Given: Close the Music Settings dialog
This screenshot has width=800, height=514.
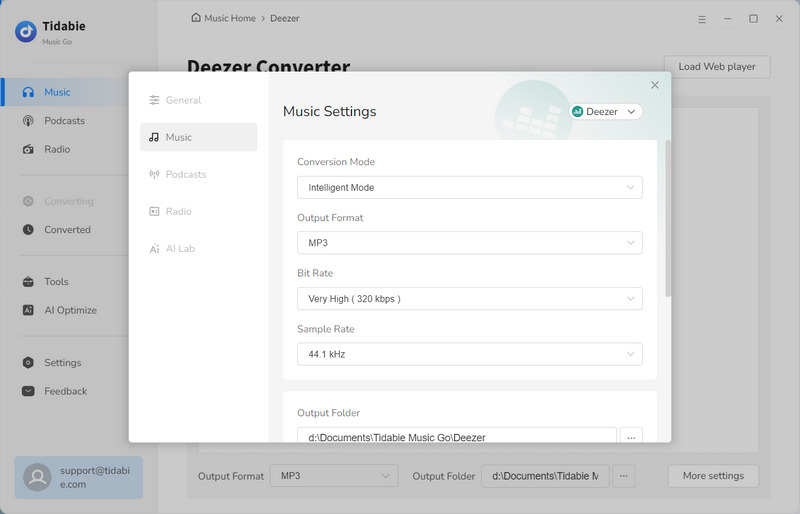Looking at the screenshot, I should tap(655, 85).
